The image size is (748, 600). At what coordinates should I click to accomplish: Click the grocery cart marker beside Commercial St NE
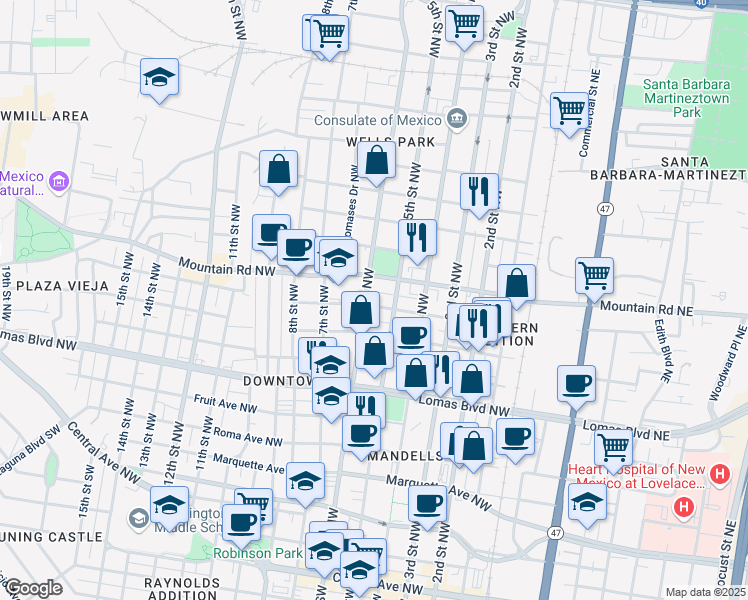coord(569,111)
